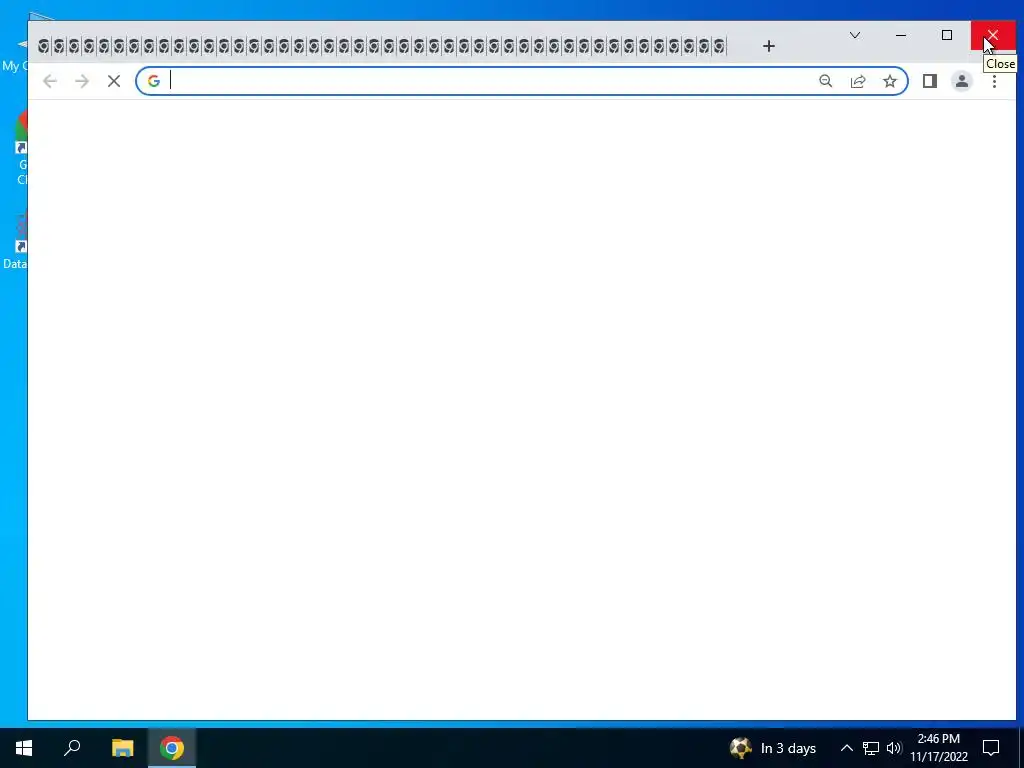The width and height of the screenshot is (1024, 768).
Task: Open the Windows Start menu
Action: click(24, 748)
